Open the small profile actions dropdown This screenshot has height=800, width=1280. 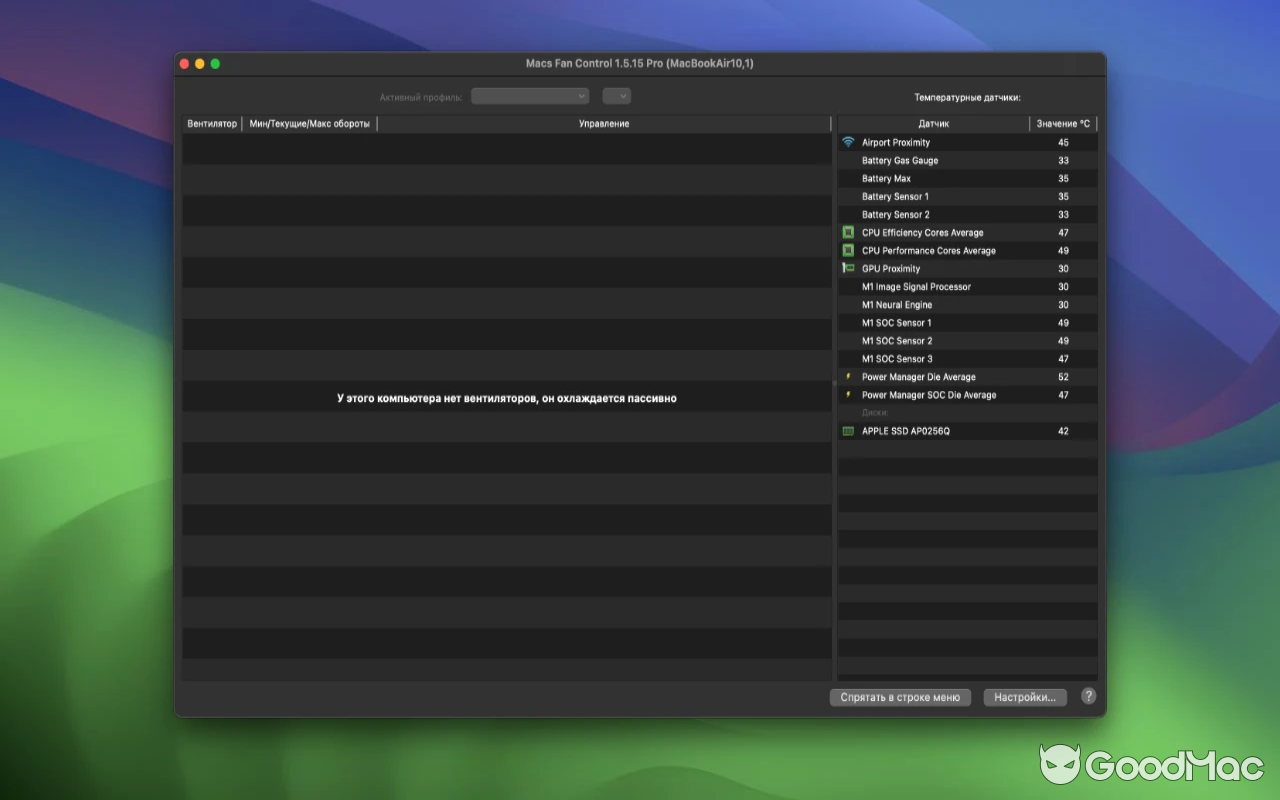pyautogui.click(x=616, y=95)
